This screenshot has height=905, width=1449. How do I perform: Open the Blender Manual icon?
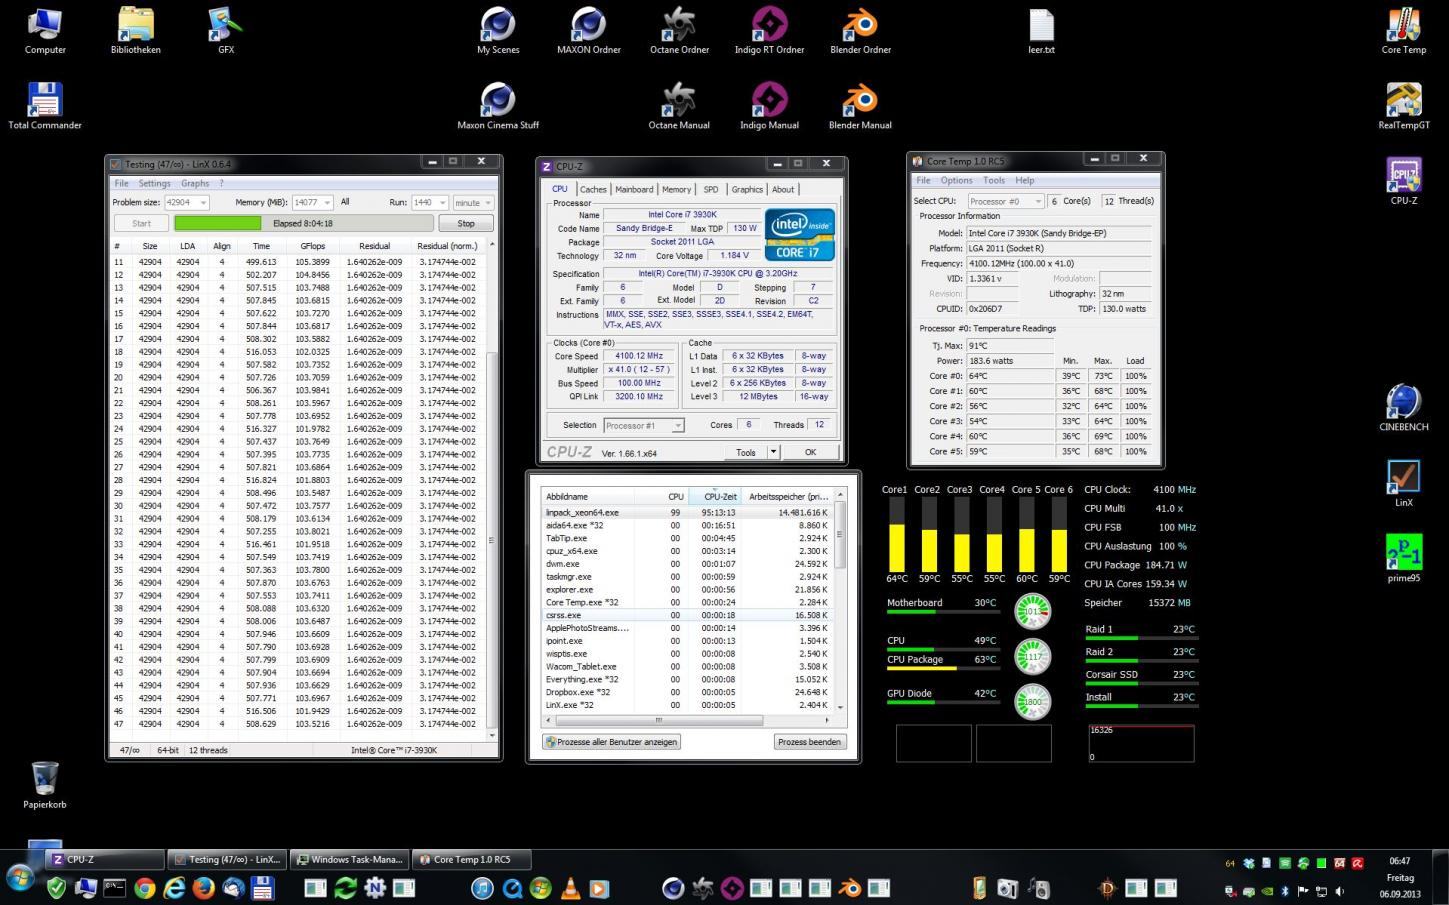(x=860, y=106)
